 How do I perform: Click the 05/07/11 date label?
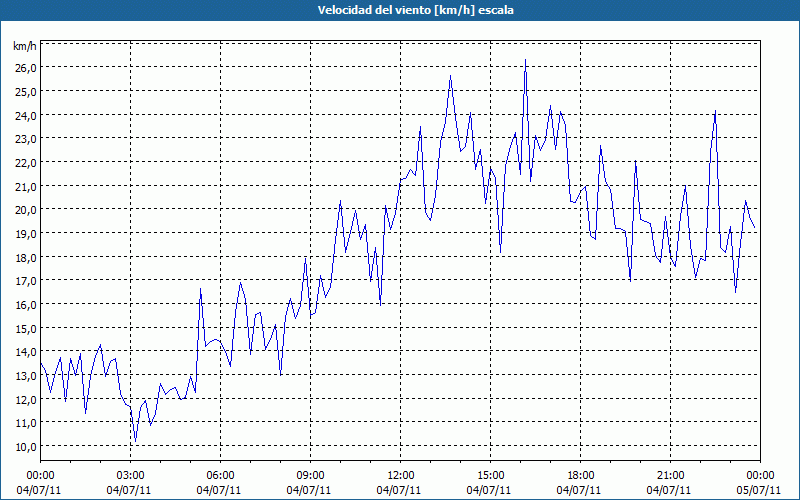tap(759, 490)
